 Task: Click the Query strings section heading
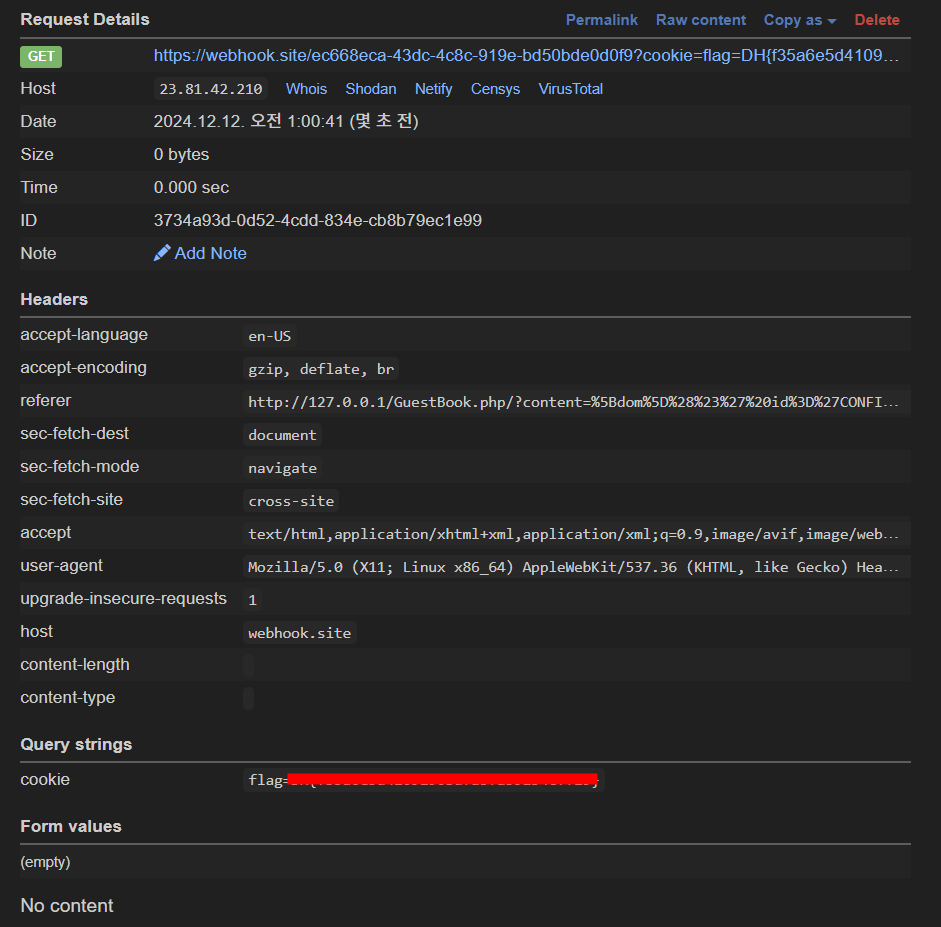tap(76, 745)
